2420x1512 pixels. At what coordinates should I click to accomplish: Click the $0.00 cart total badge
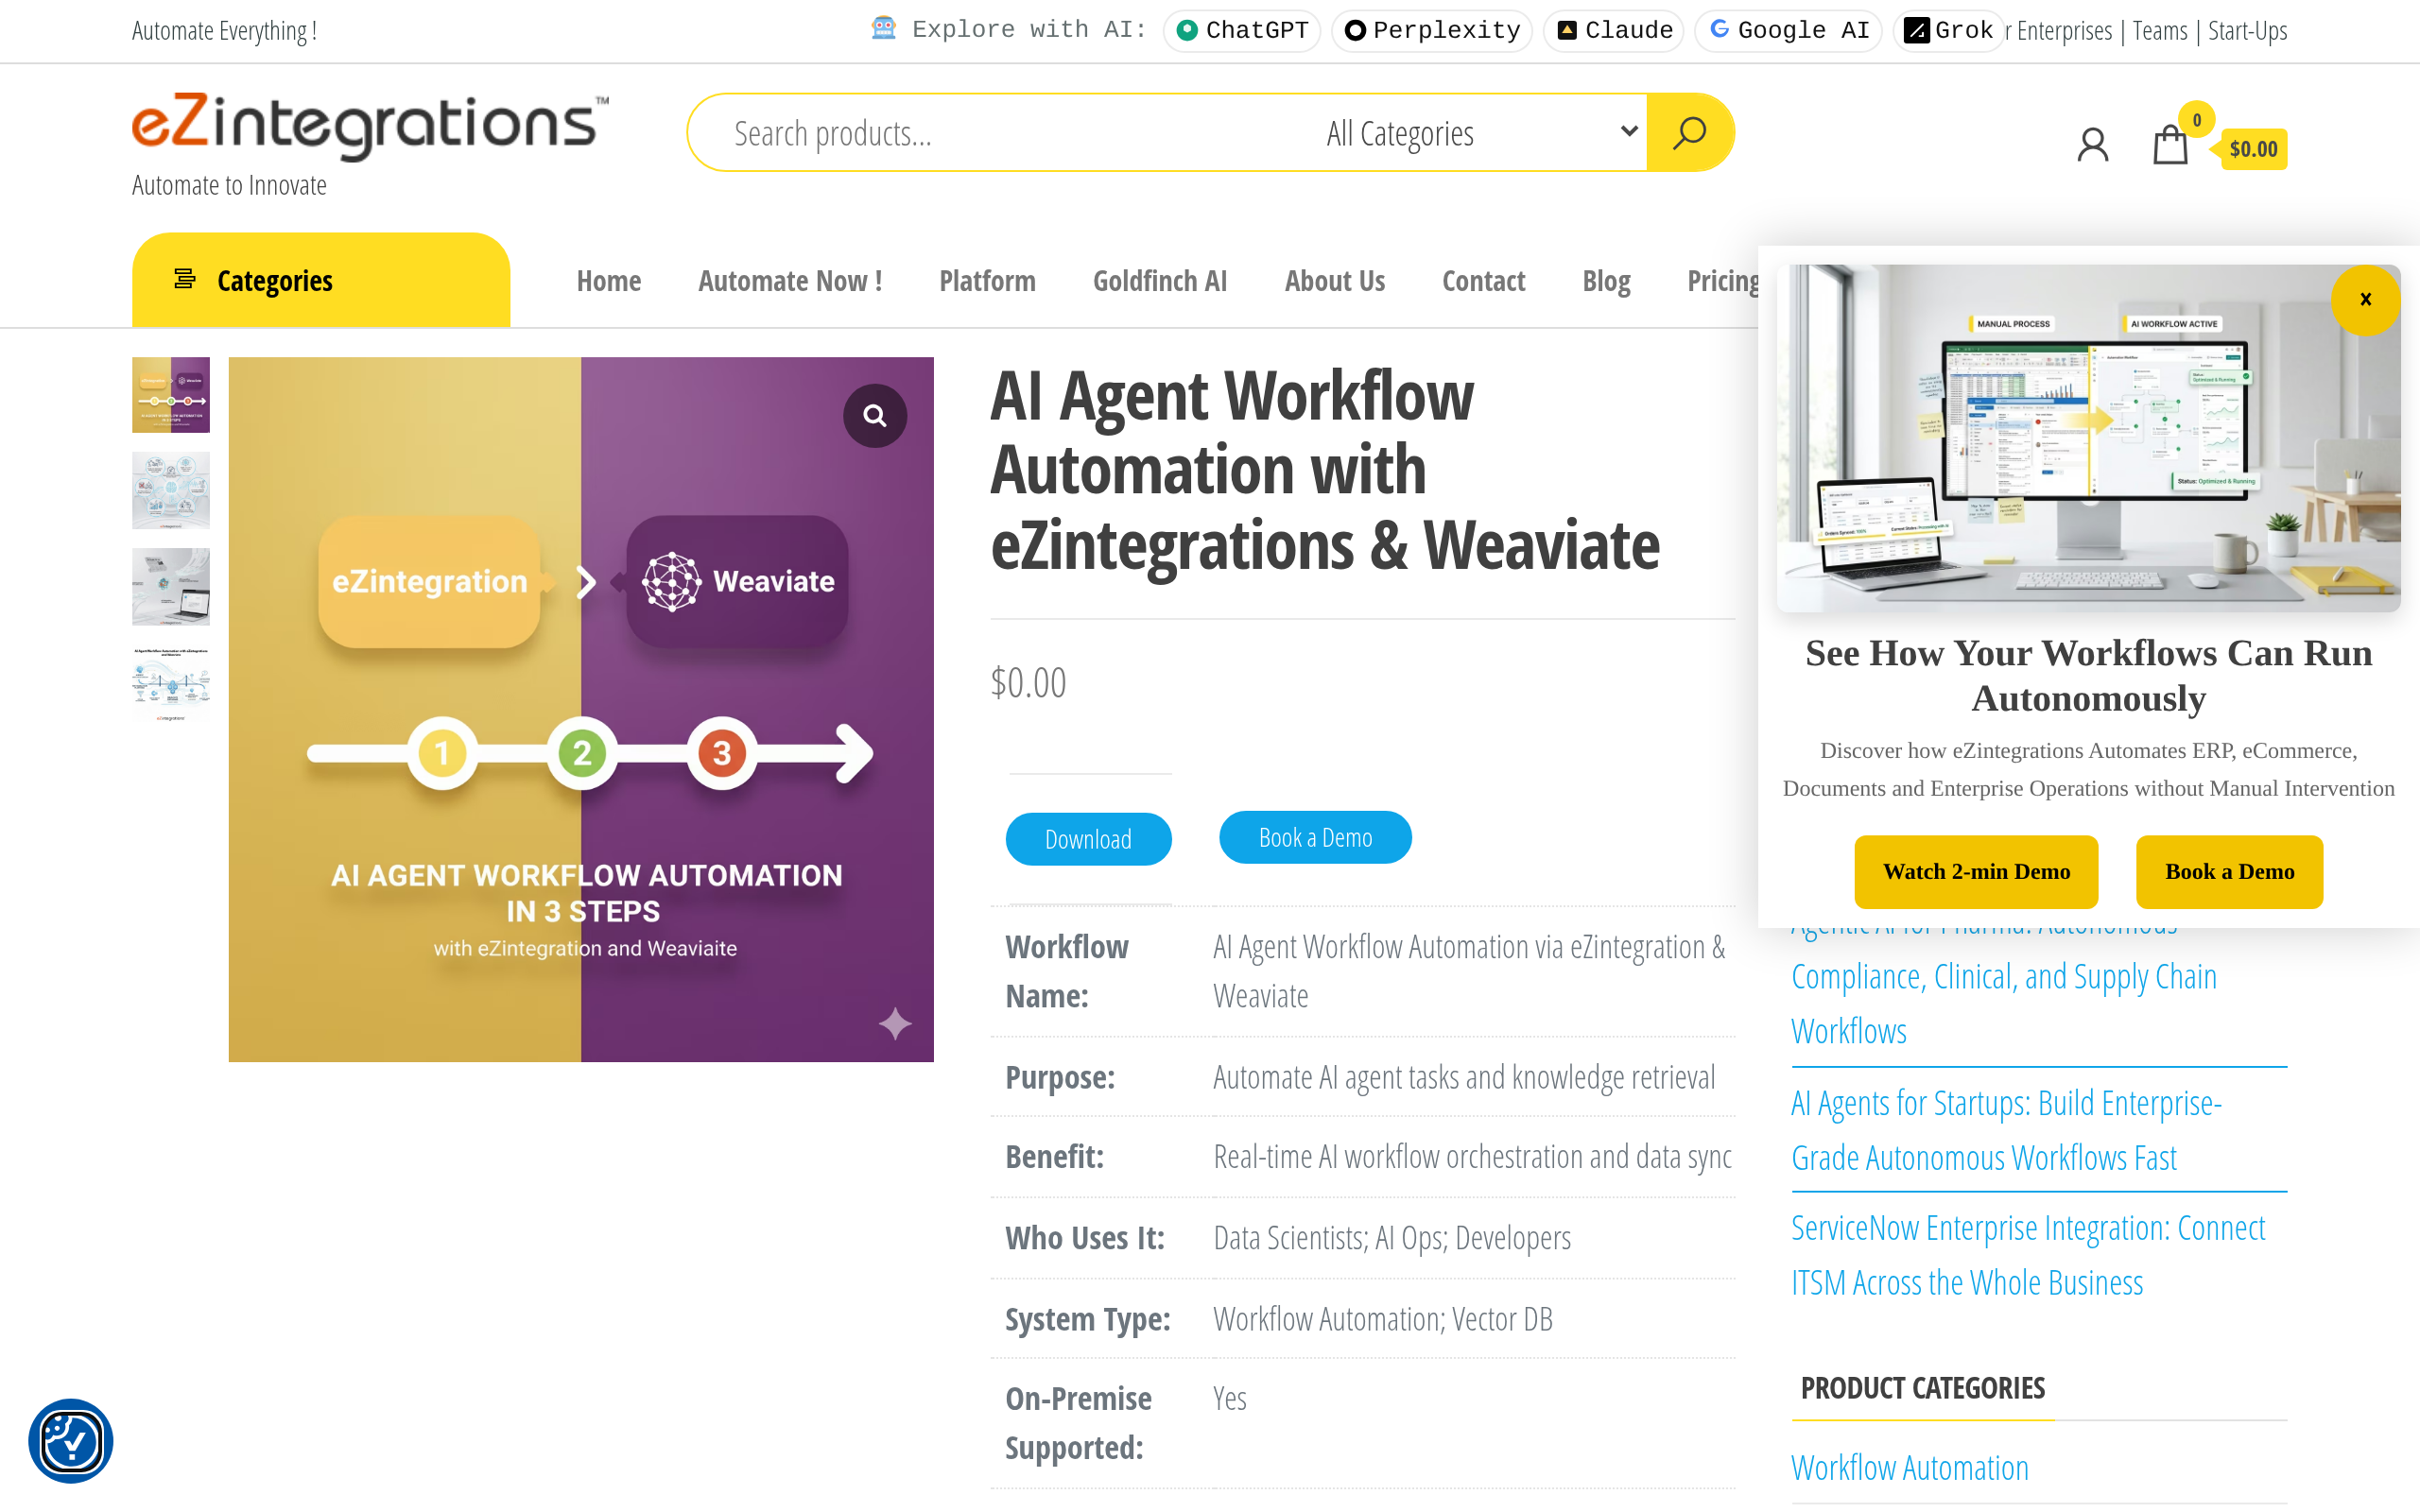click(x=2253, y=149)
